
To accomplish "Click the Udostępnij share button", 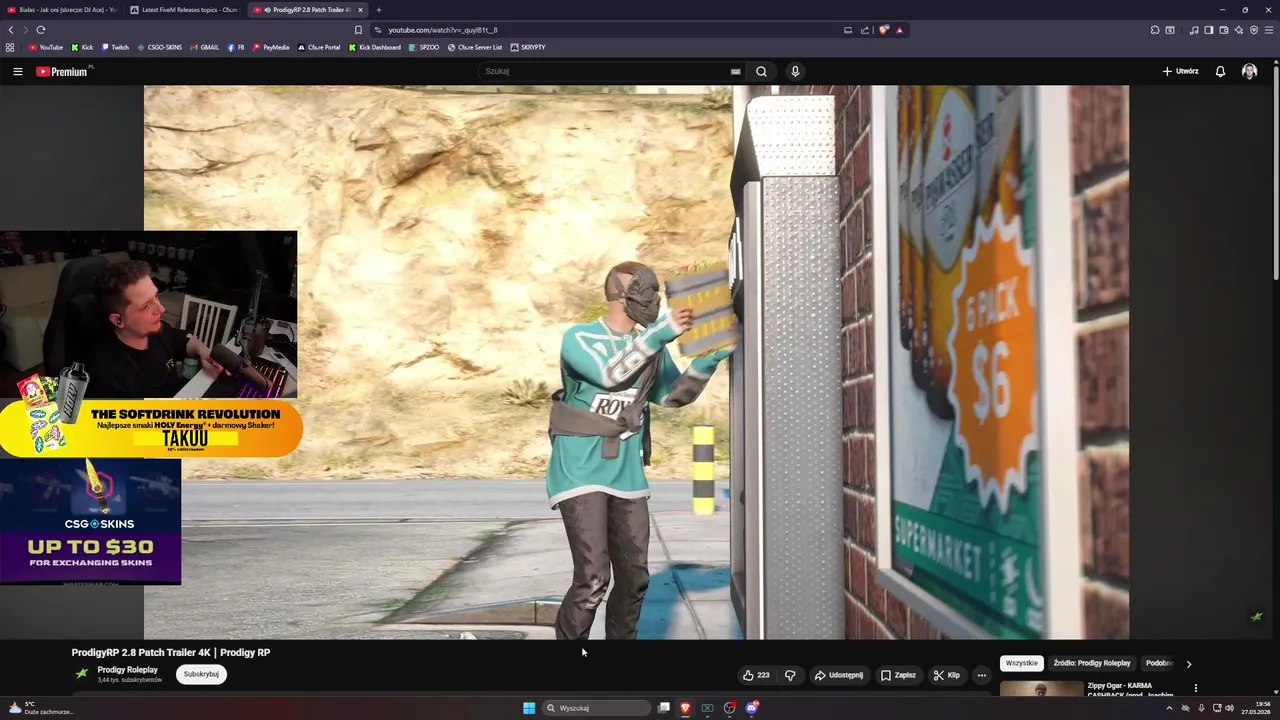I will [x=838, y=675].
